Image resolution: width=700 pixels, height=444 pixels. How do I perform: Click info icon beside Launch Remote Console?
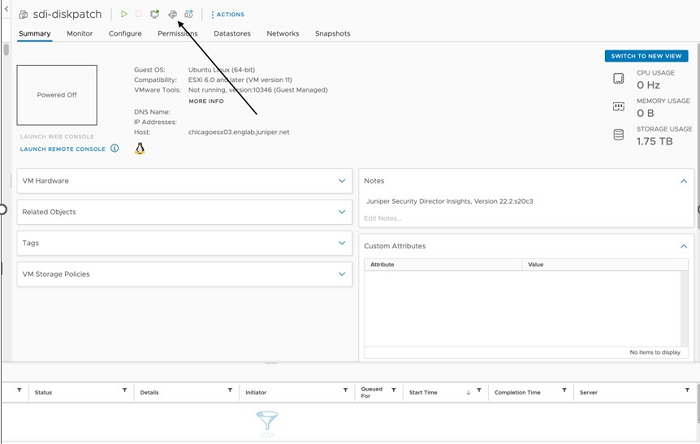click(x=115, y=148)
